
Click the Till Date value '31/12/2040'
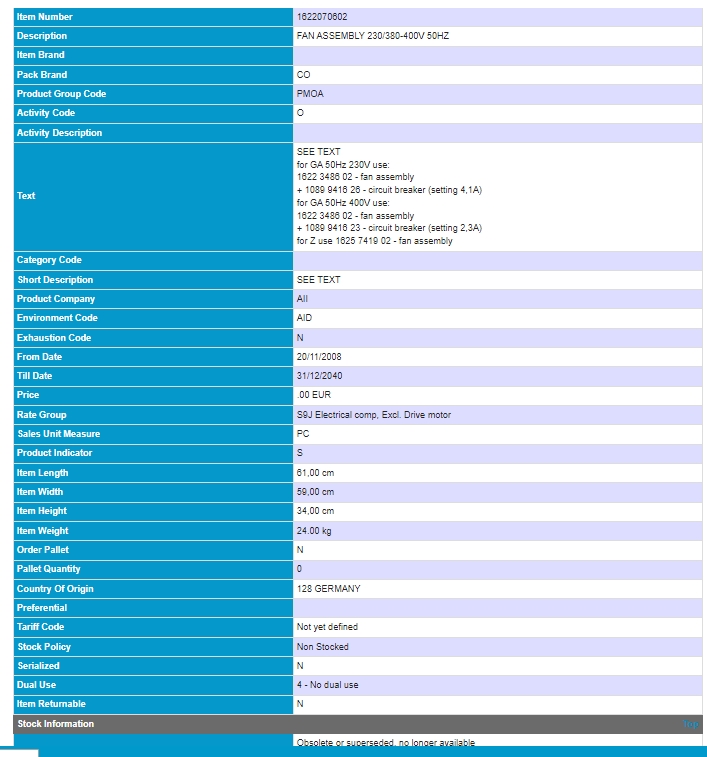[319, 376]
